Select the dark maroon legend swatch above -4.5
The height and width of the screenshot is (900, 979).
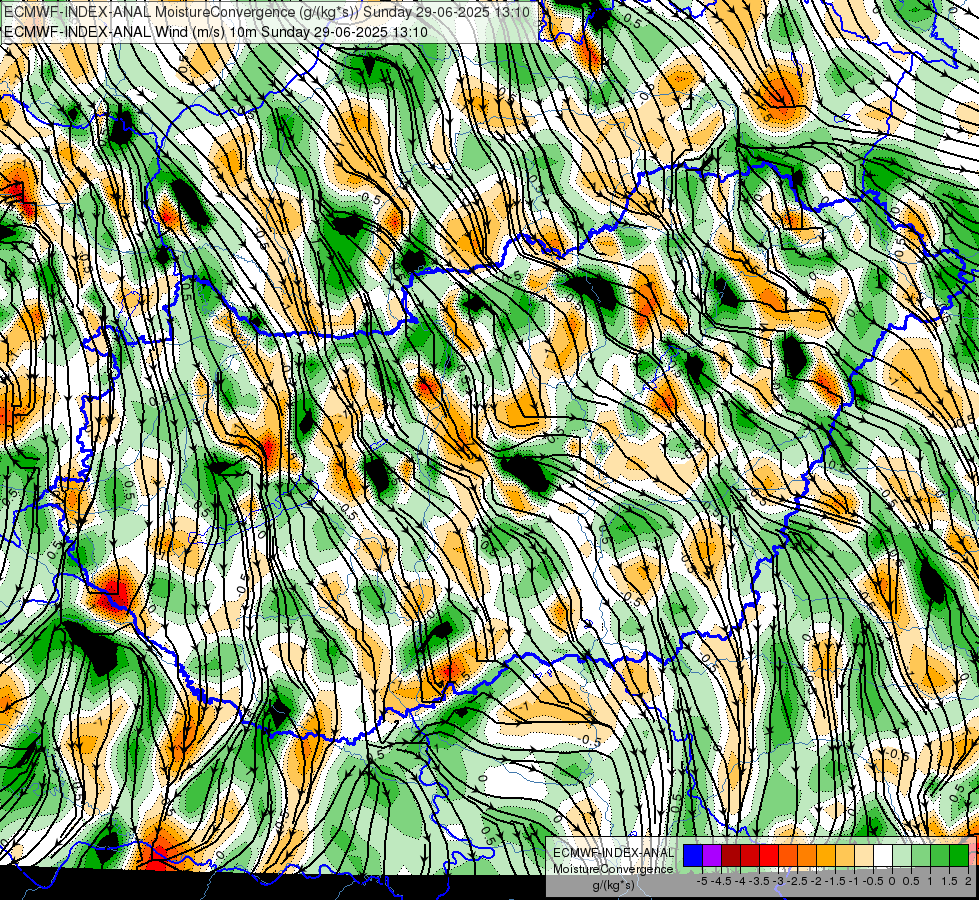(x=731, y=856)
